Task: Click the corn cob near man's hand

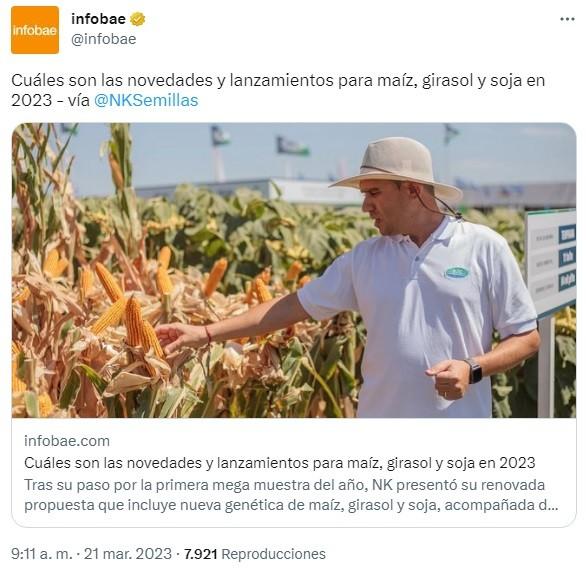Action: click(x=143, y=326)
